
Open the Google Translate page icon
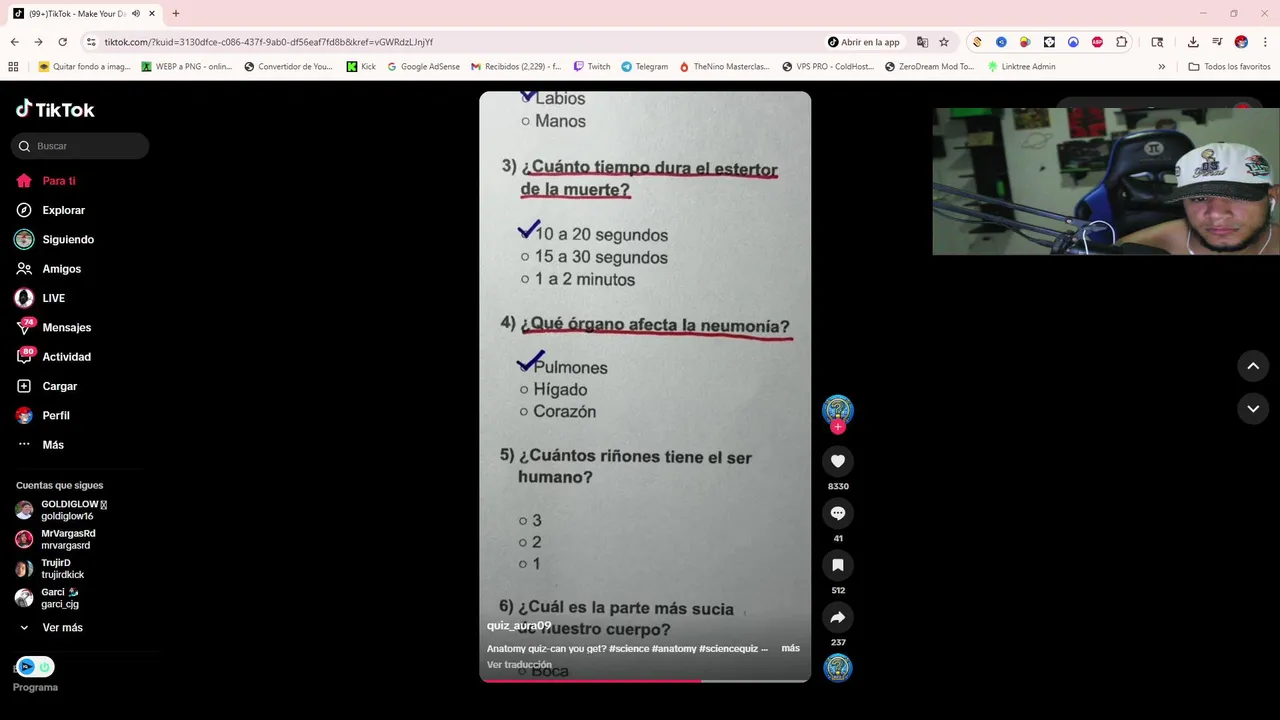click(x=922, y=42)
